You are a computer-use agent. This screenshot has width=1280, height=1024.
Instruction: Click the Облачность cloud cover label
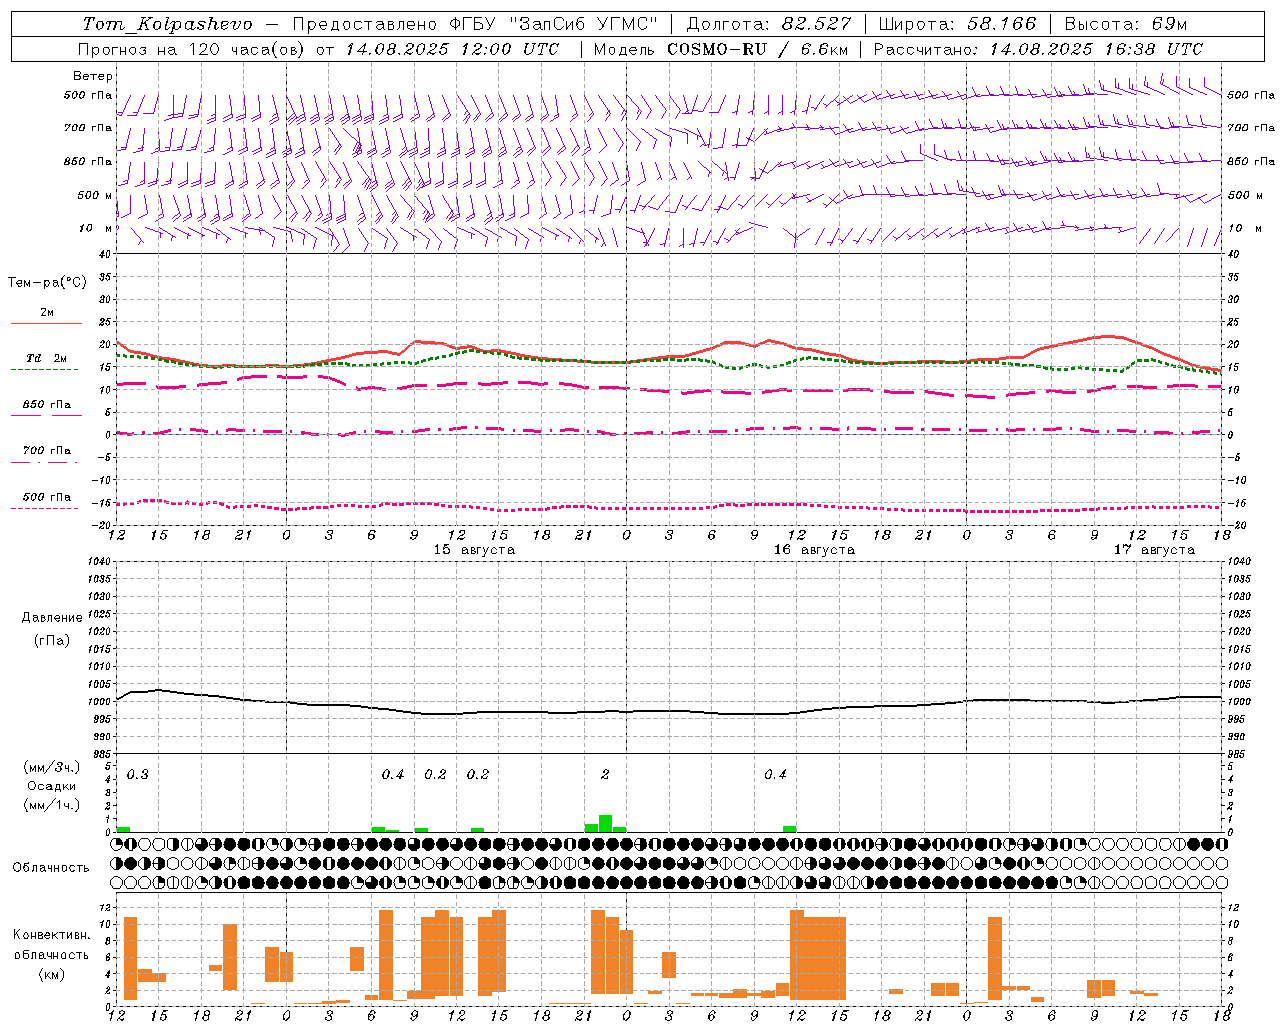tap(51, 868)
